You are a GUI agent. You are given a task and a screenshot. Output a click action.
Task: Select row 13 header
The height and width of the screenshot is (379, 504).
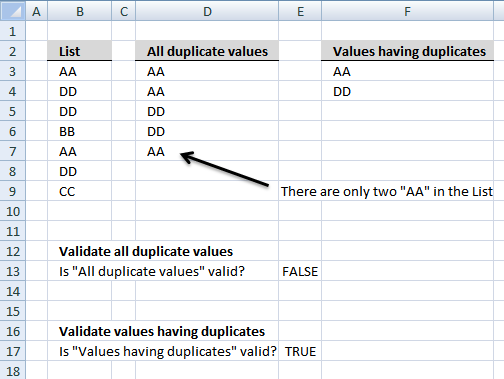point(13,271)
